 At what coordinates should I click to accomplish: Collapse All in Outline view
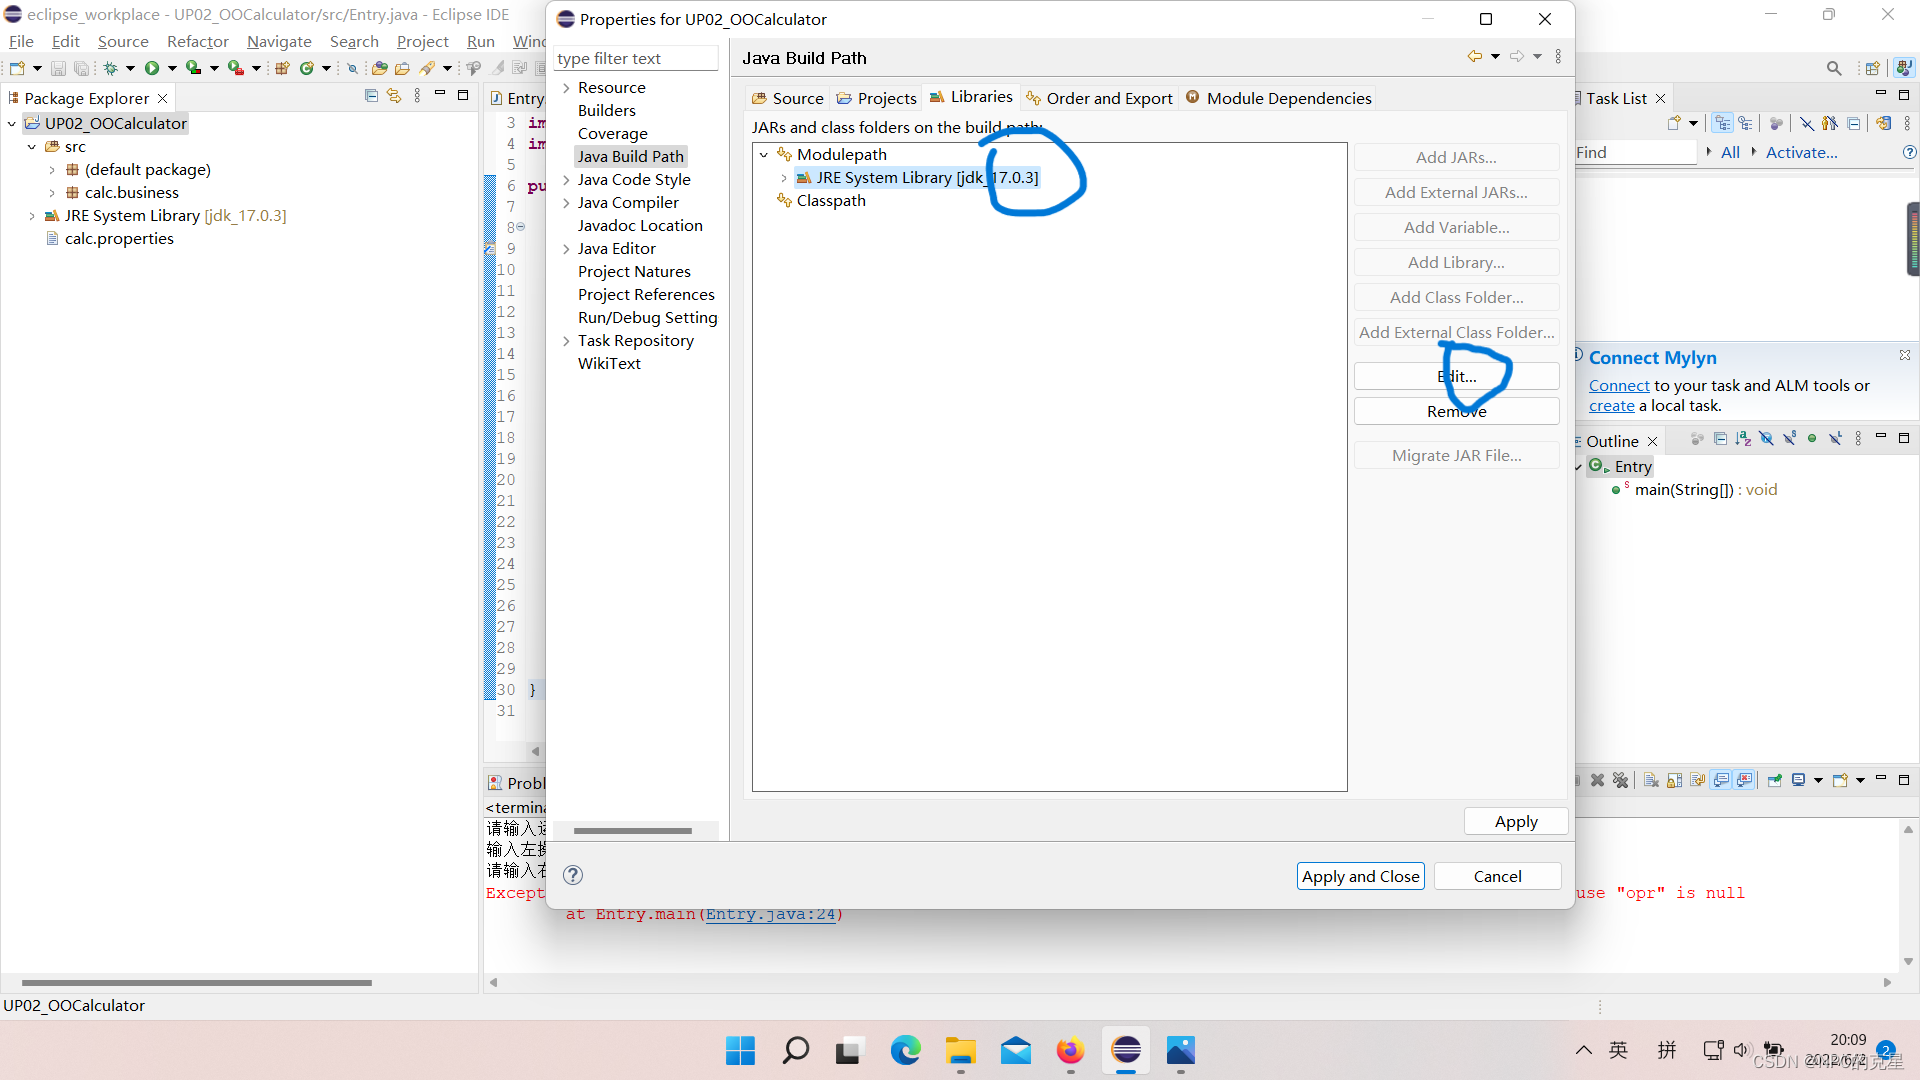click(x=1720, y=439)
